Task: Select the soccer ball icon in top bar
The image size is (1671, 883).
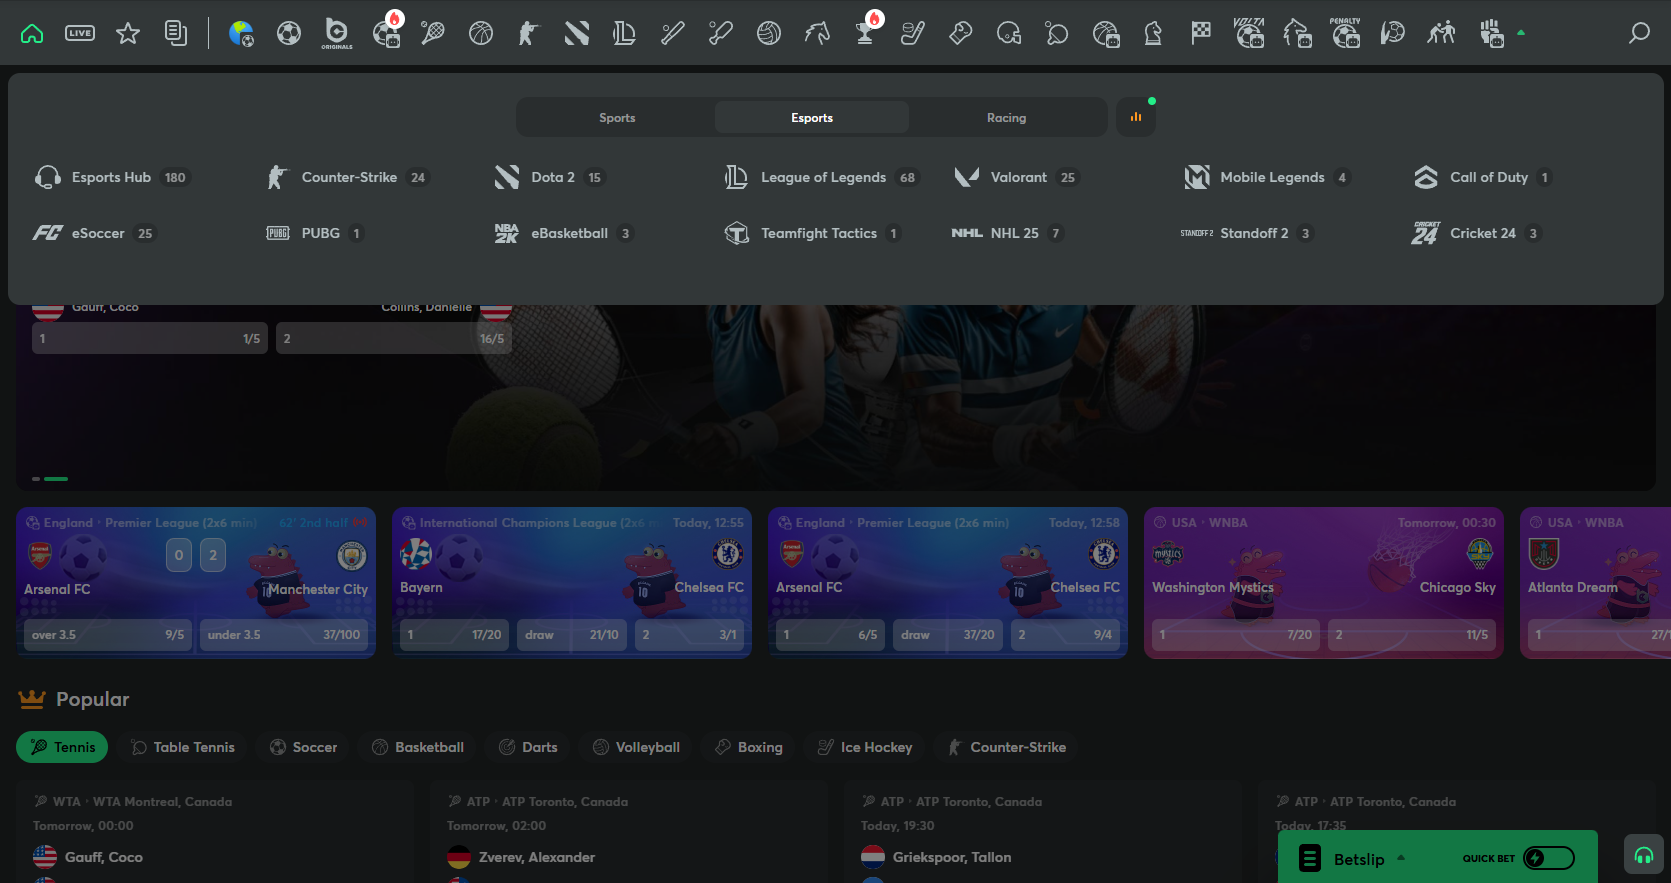Action: point(289,34)
